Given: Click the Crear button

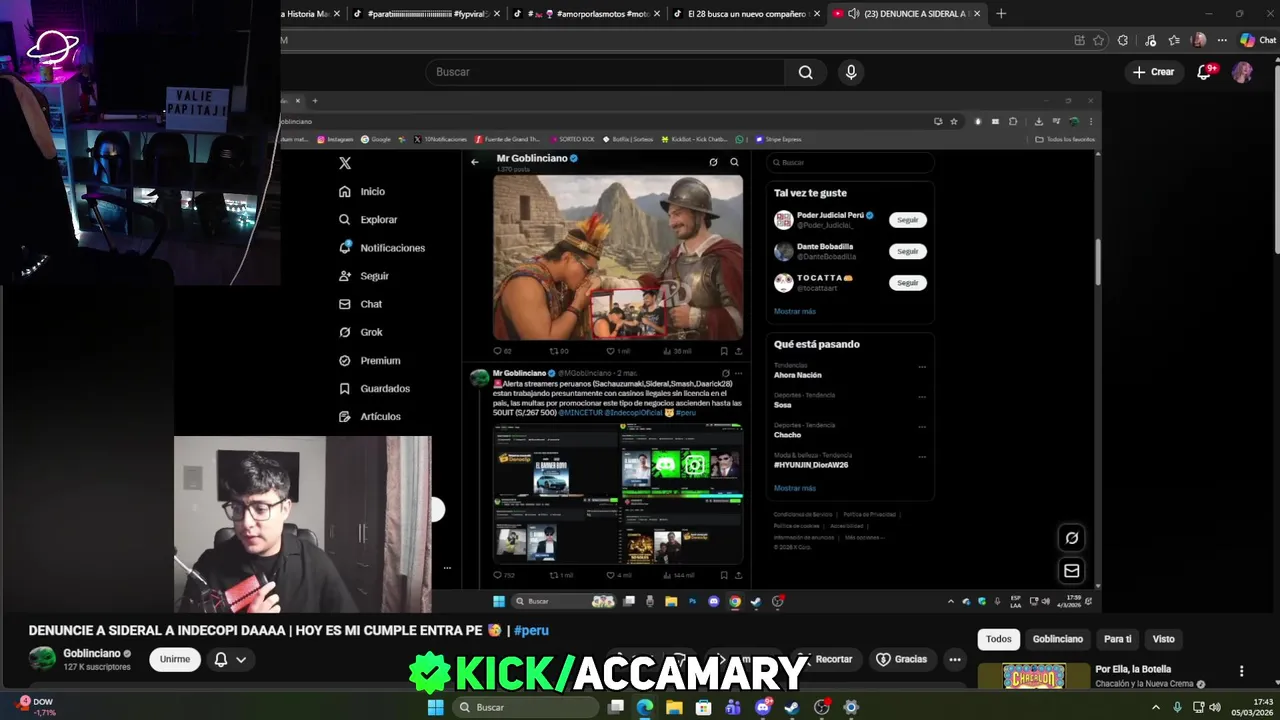Looking at the screenshot, I should pyautogui.click(x=1153, y=72).
